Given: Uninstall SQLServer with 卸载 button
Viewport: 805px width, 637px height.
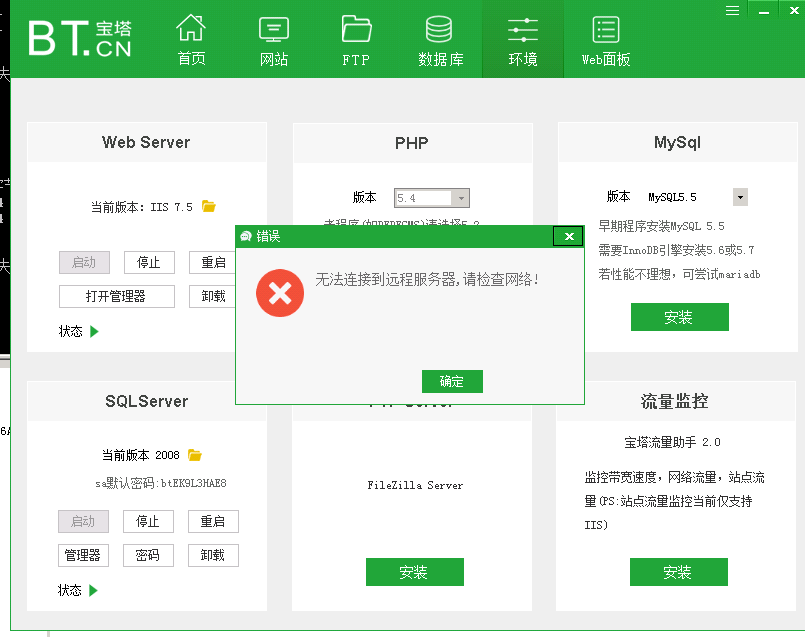Looking at the screenshot, I should tap(213, 555).
